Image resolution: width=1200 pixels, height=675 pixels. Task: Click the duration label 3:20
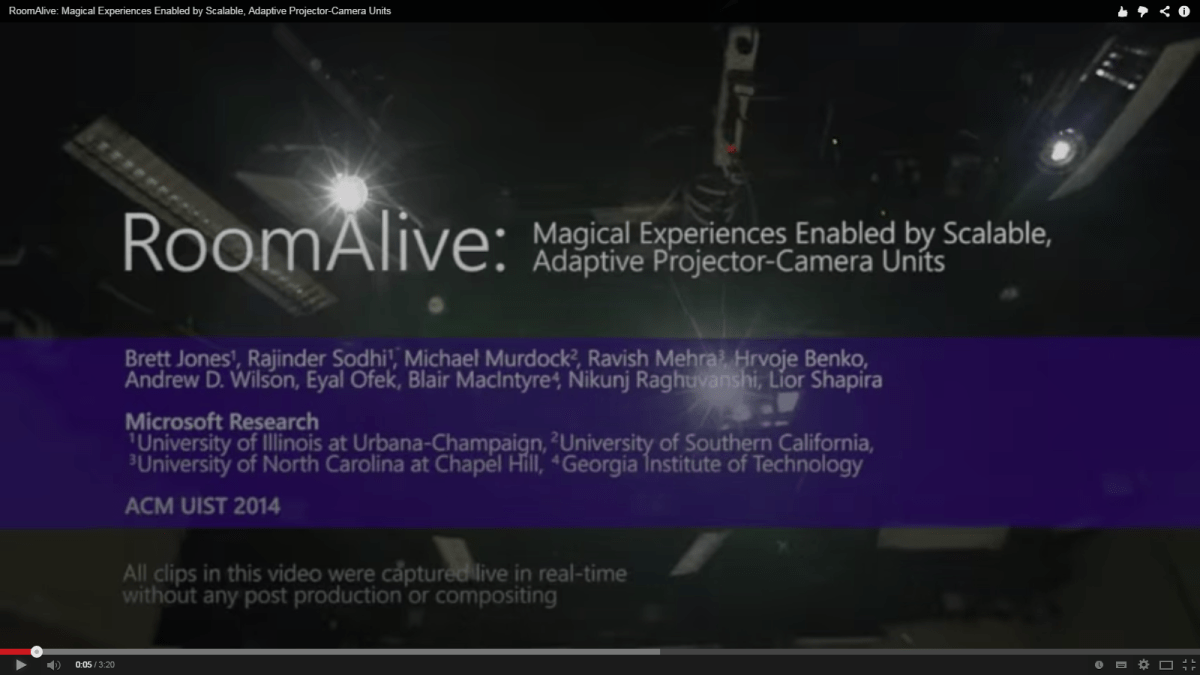pyautogui.click(x=106, y=664)
